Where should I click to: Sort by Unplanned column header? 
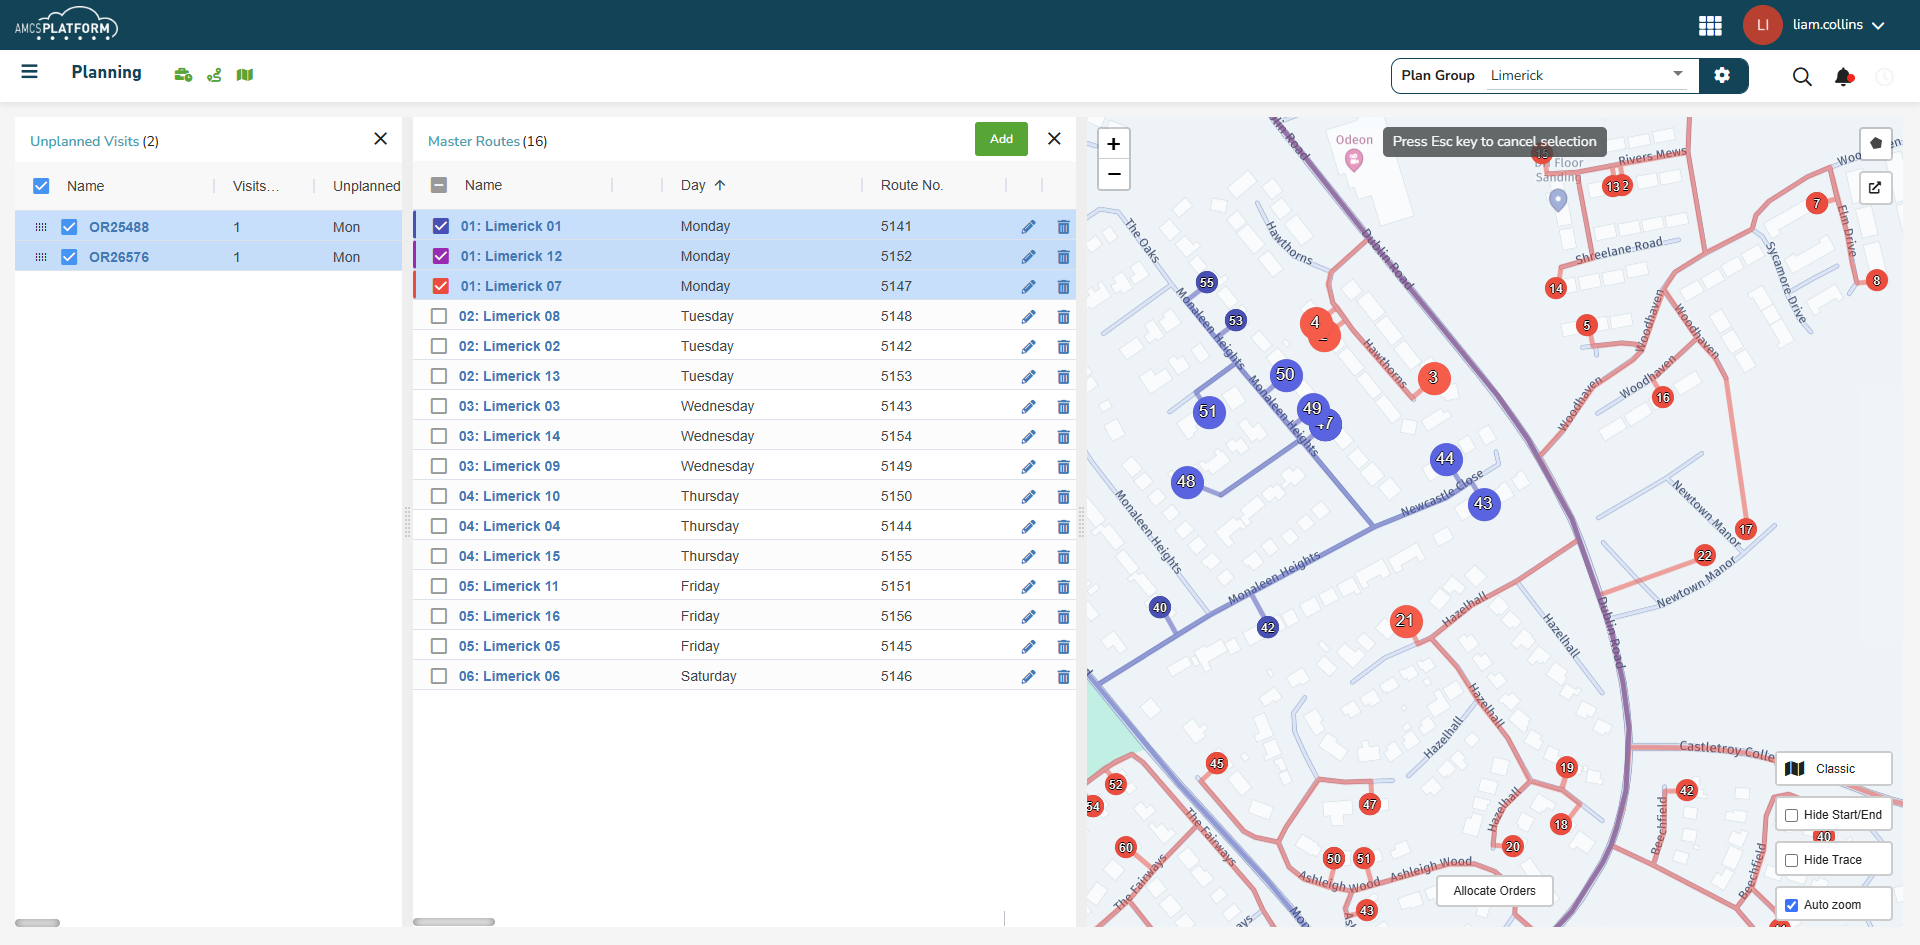point(367,186)
